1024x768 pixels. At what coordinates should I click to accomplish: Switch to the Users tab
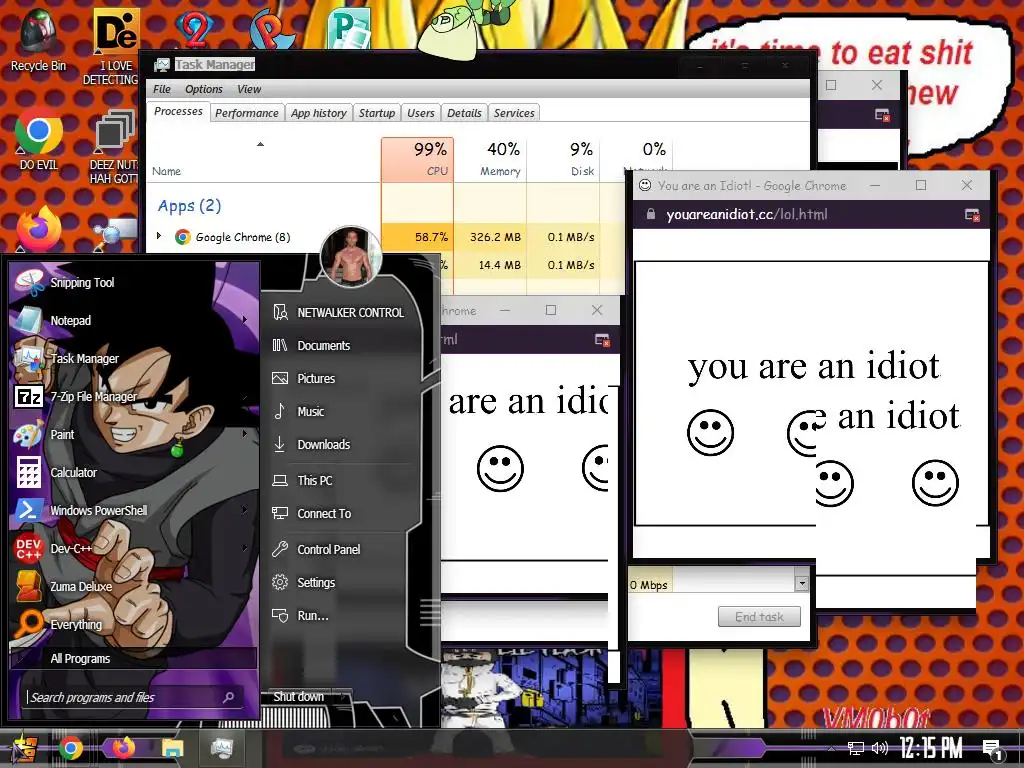[x=421, y=113]
